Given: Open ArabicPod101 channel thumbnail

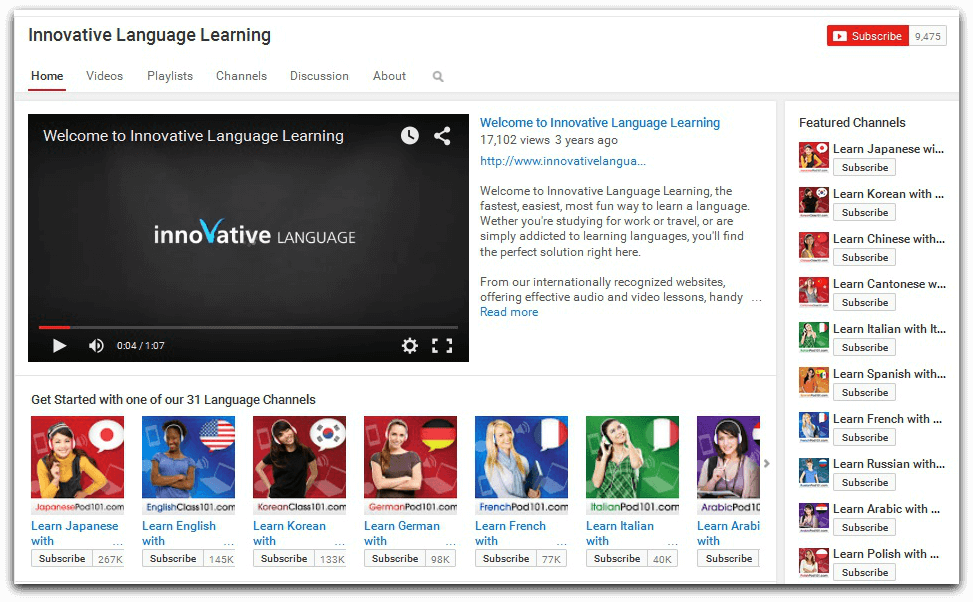Looking at the screenshot, I should pos(729,465).
